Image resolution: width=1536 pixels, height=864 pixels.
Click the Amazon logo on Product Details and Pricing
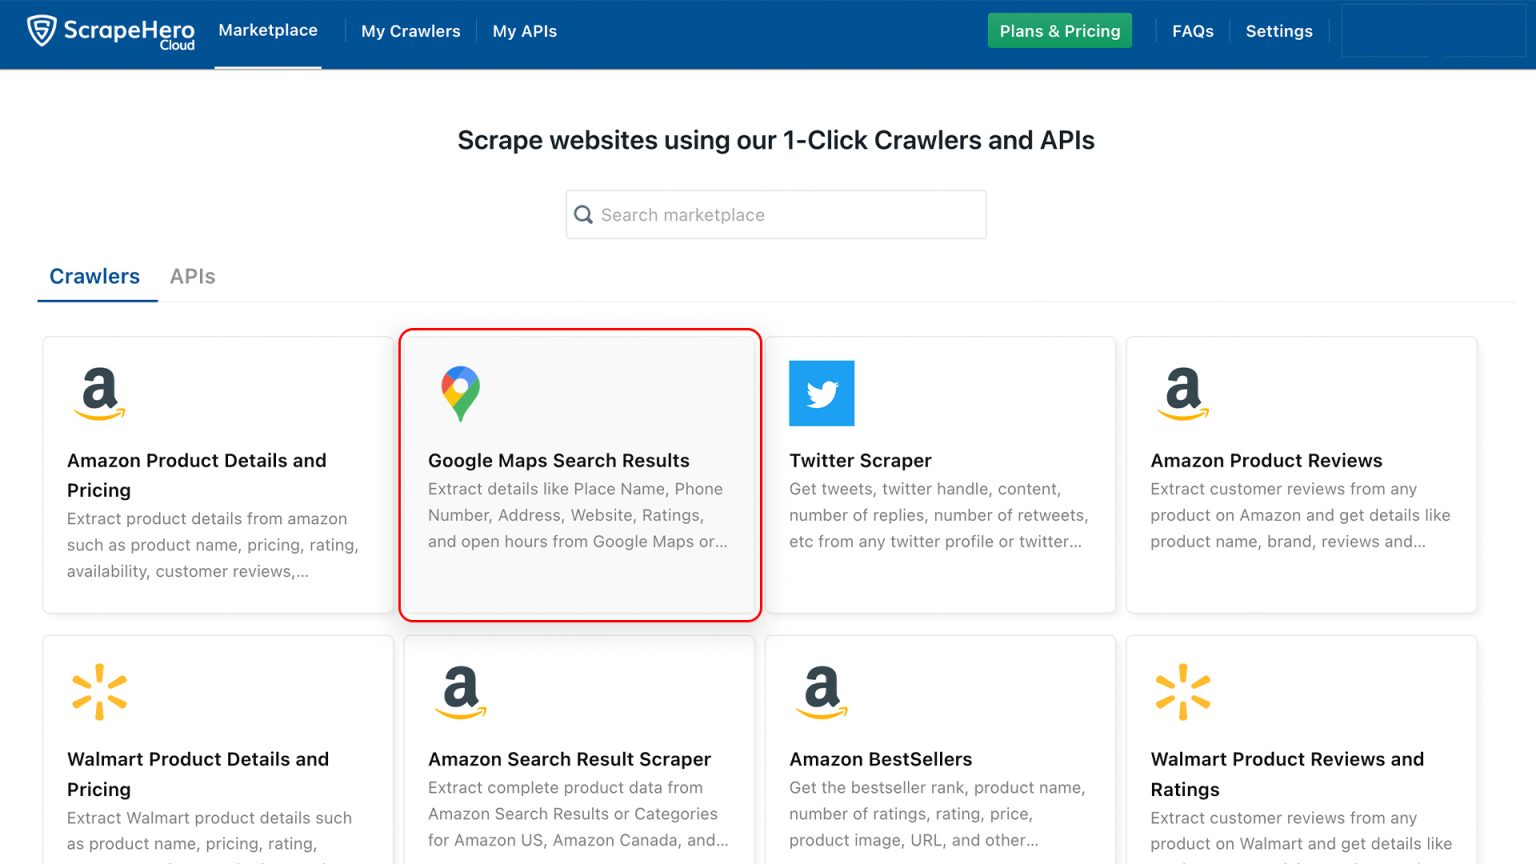coord(98,394)
